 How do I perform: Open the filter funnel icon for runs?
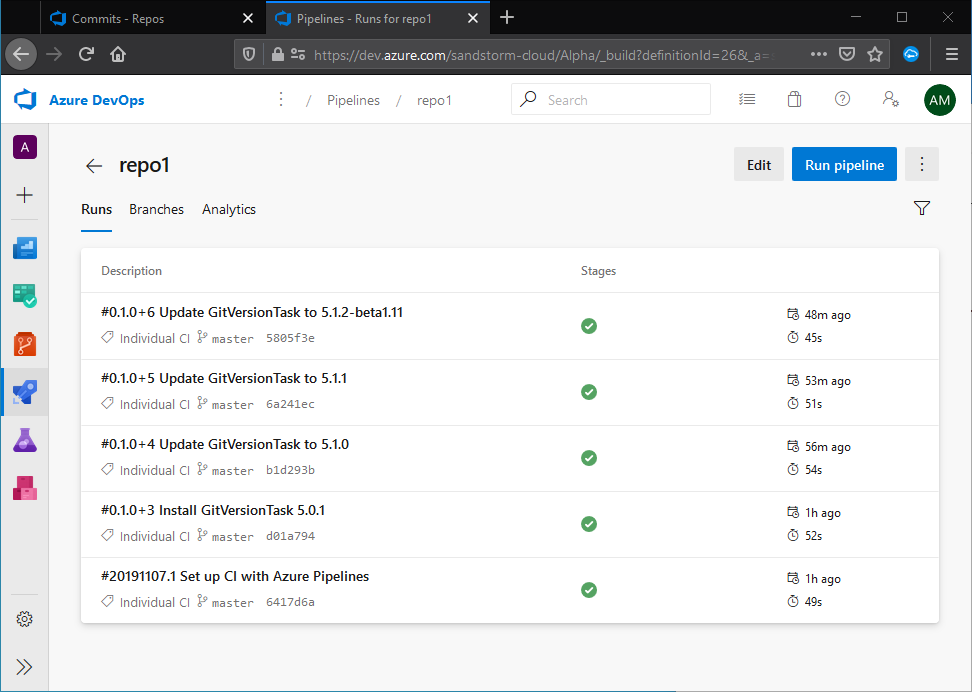[922, 208]
